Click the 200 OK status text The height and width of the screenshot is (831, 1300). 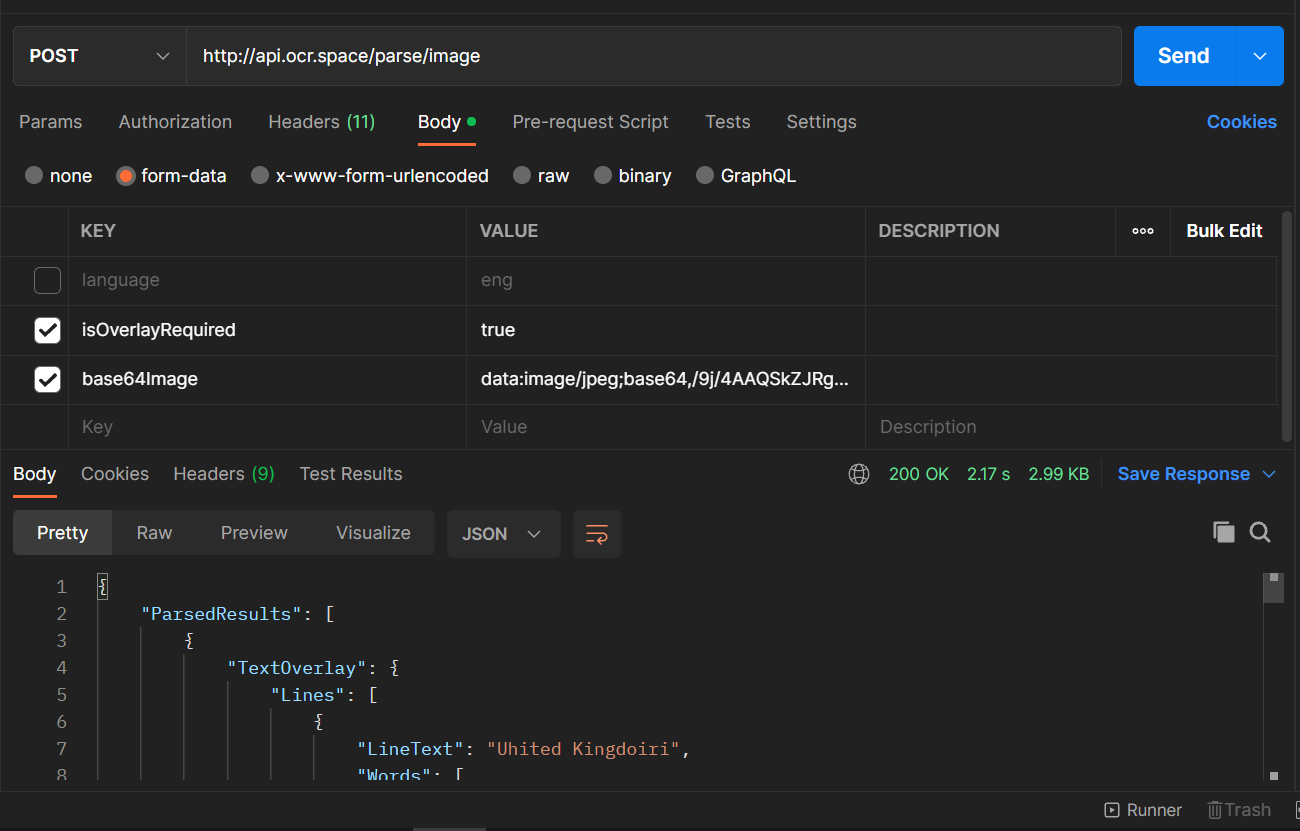pyautogui.click(x=919, y=474)
